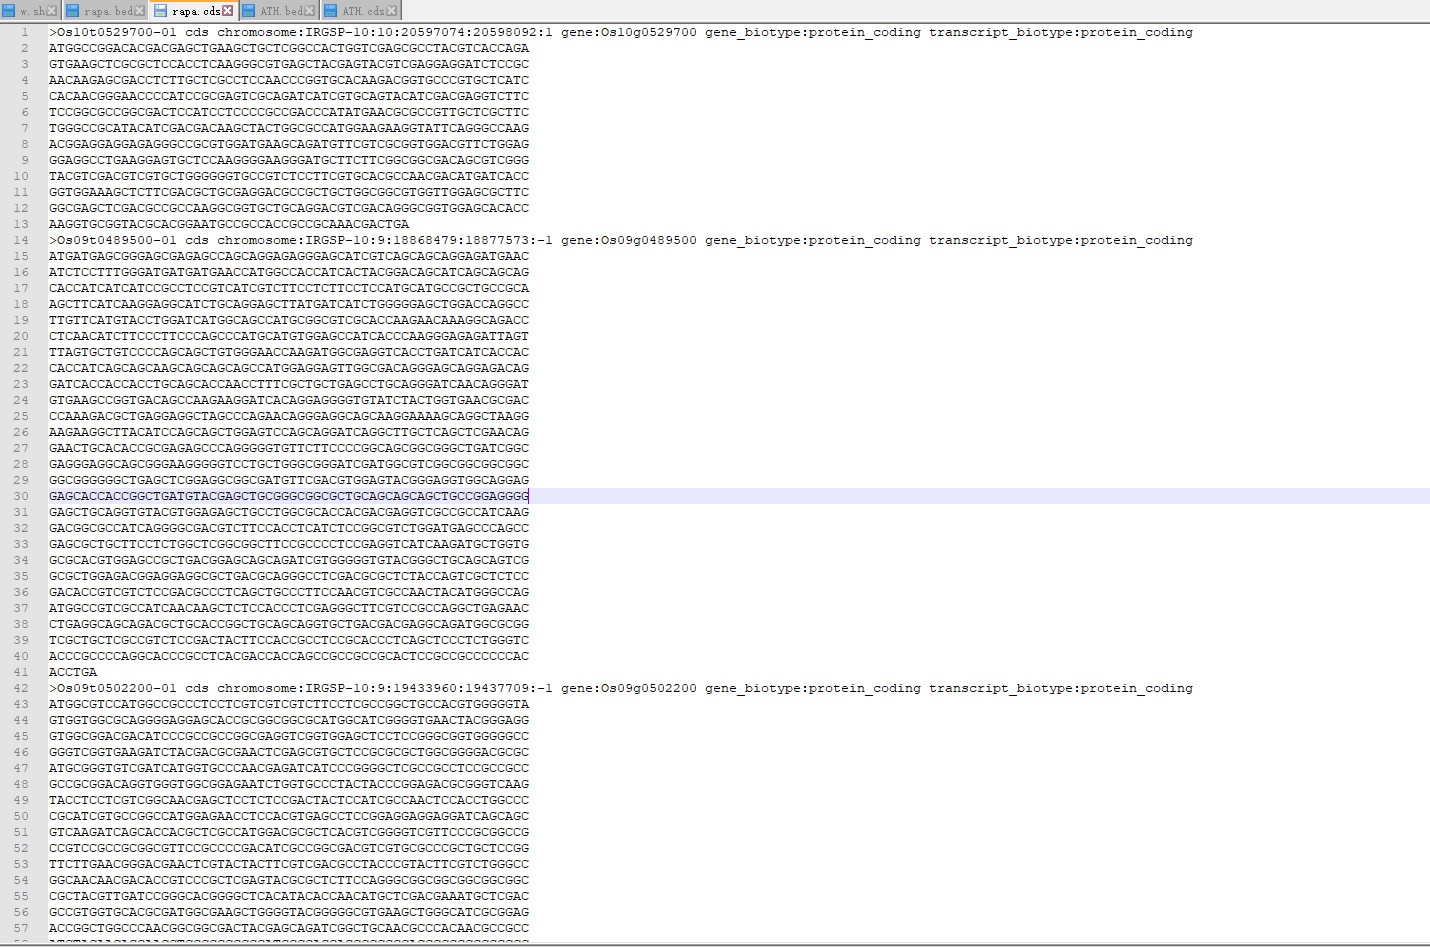Click the sequence beginning ATGGCGTCCATGGCC on line 43

point(289,704)
